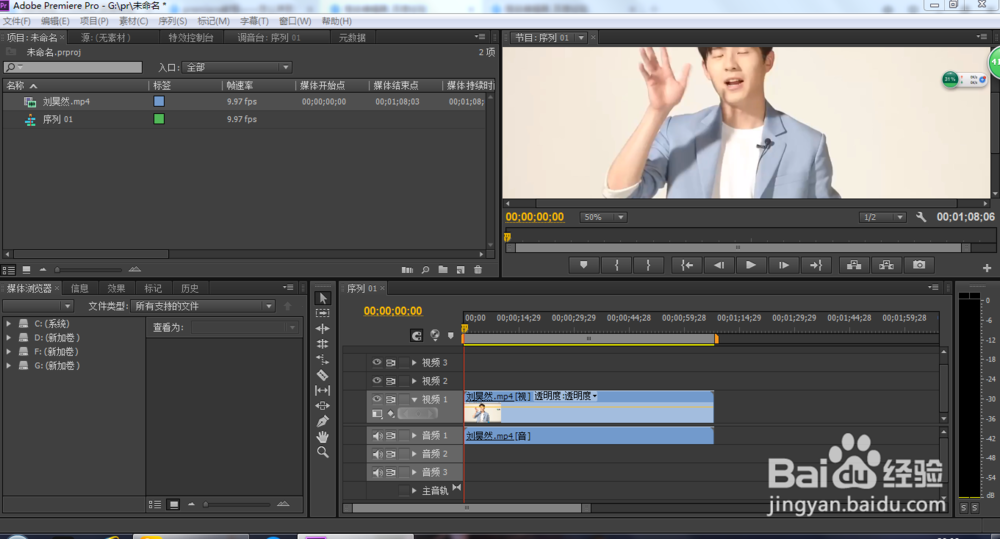This screenshot has height=539, width=1000.
Task: Toggle the timeline Snap magnet button
Action: (x=416, y=335)
